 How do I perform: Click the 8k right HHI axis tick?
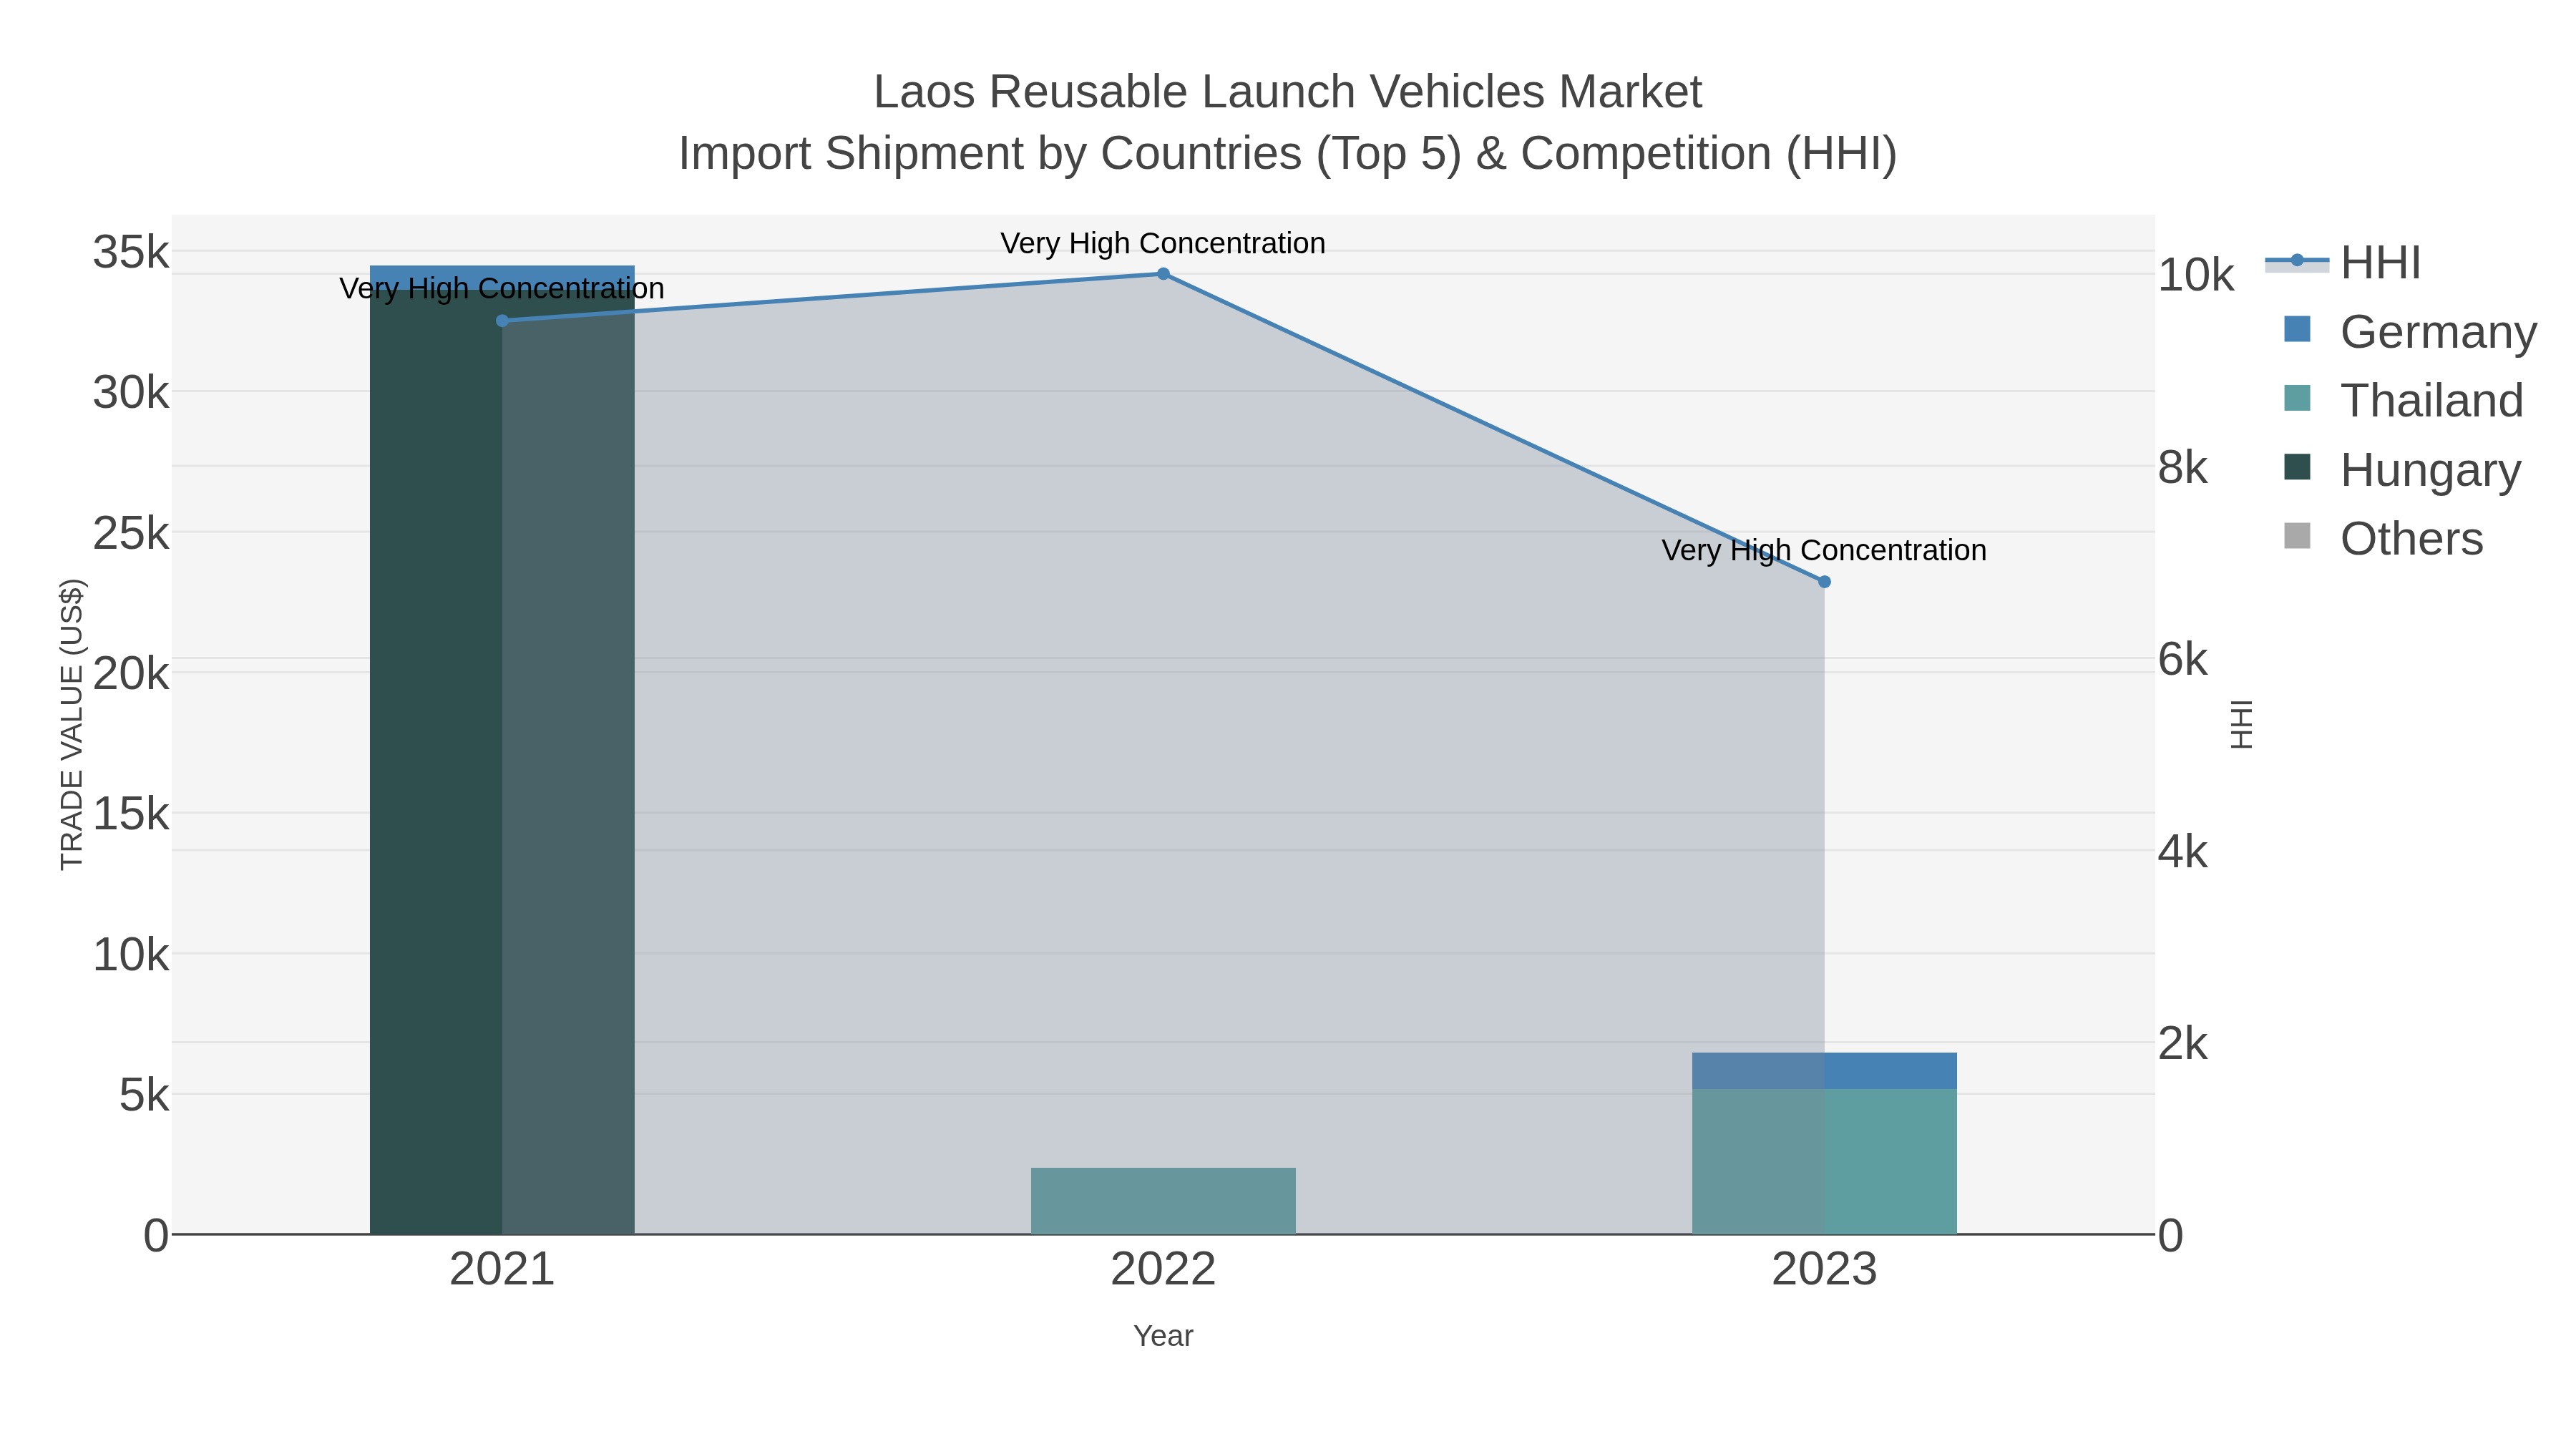tap(2183, 467)
